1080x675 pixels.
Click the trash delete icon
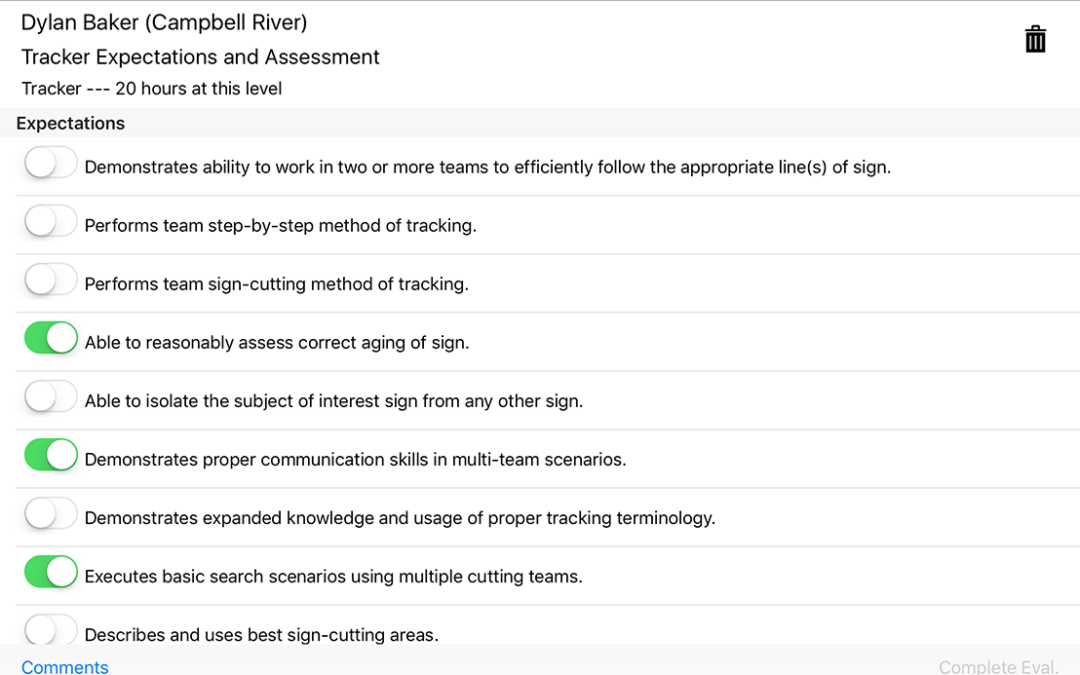pyautogui.click(x=1035, y=39)
